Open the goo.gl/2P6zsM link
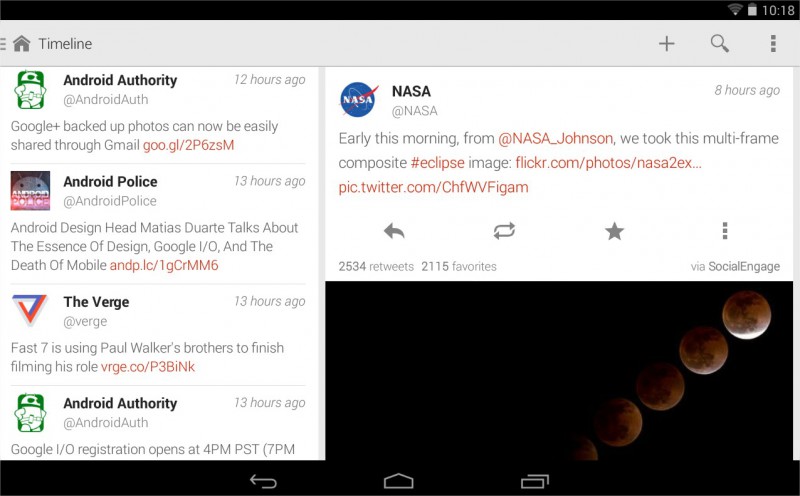800x496 pixels. pos(188,145)
